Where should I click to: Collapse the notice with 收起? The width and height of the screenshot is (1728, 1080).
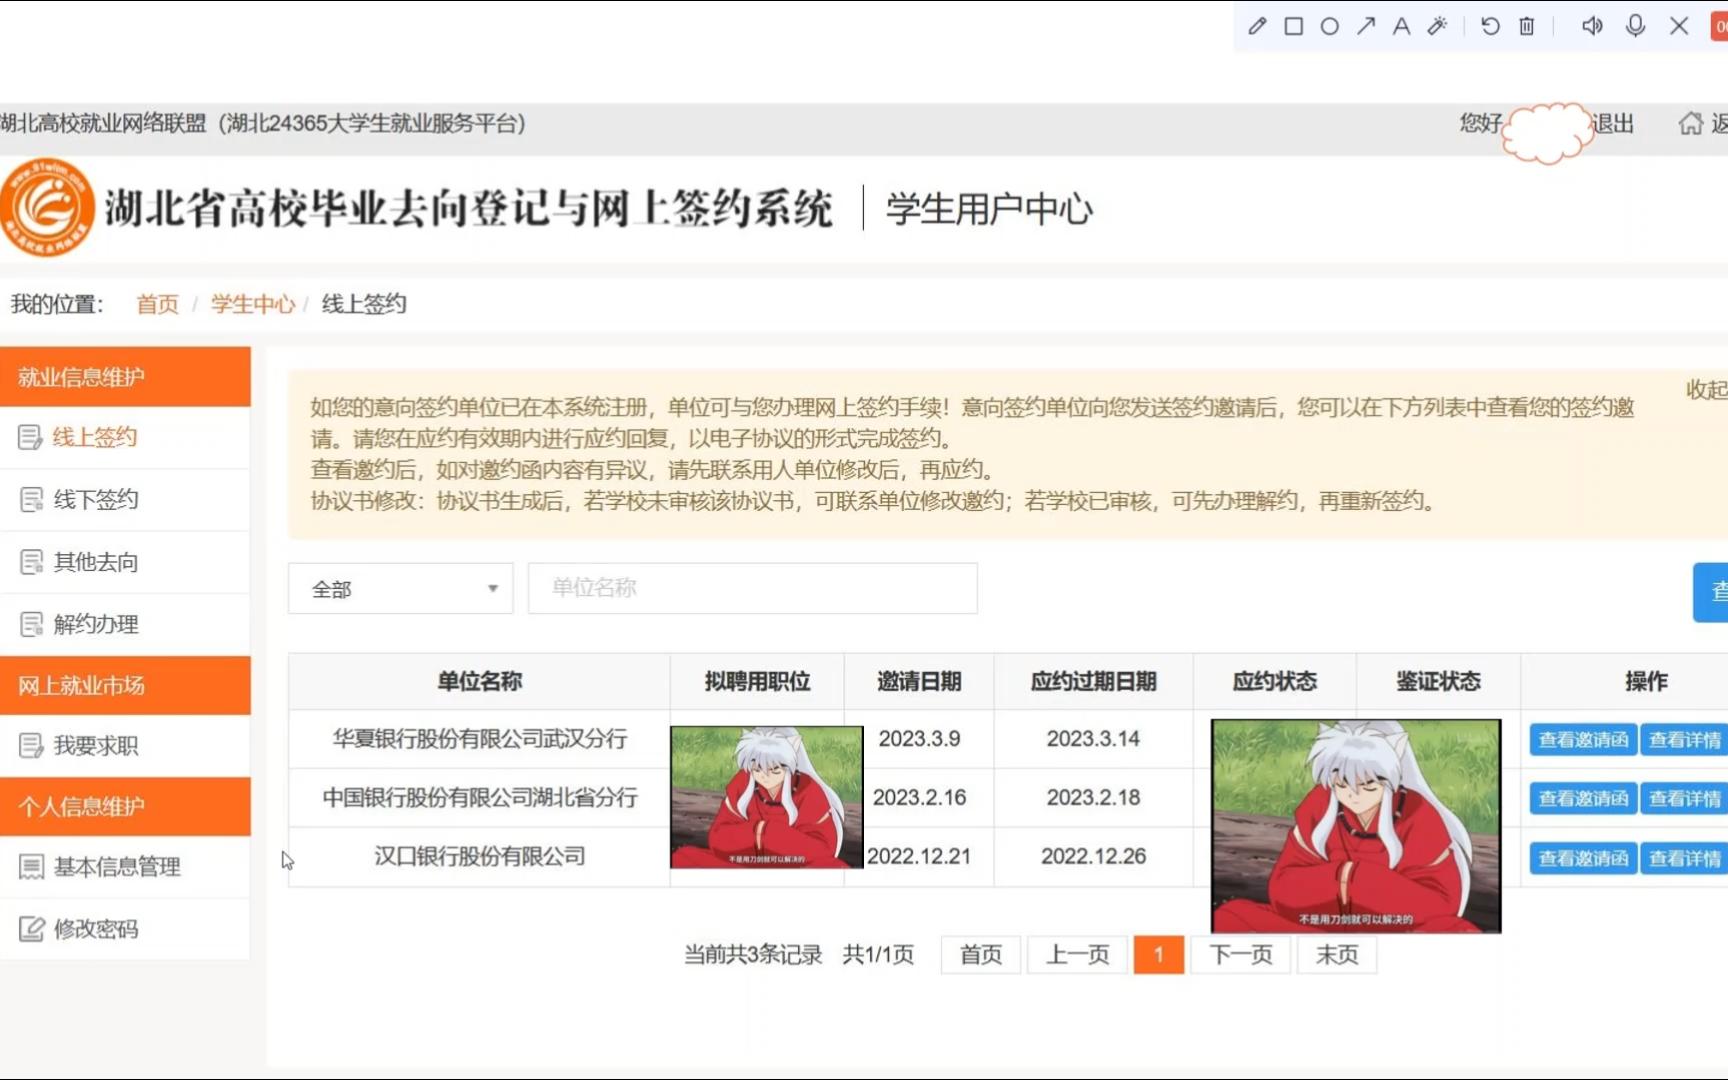coord(1706,390)
